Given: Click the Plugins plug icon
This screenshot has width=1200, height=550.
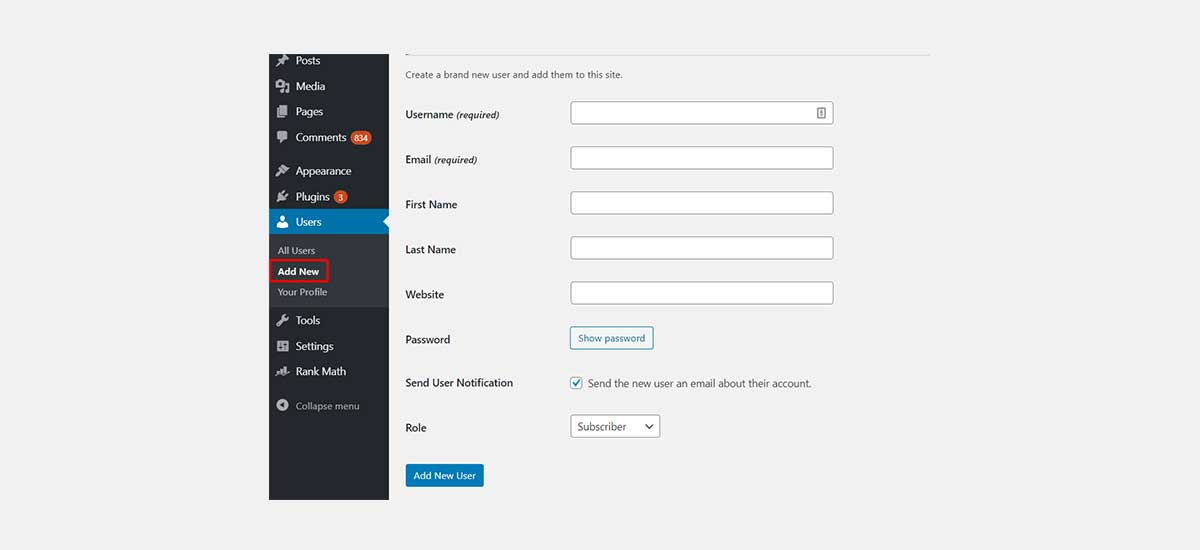Looking at the screenshot, I should point(282,197).
